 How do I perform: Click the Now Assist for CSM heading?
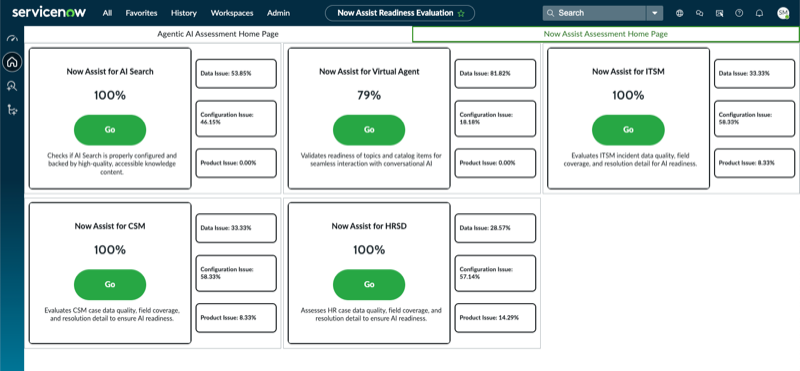point(110,226)
